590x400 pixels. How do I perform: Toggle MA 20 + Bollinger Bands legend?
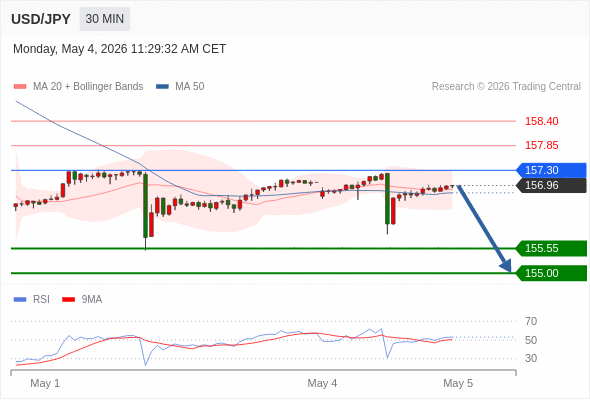[78, 87]
